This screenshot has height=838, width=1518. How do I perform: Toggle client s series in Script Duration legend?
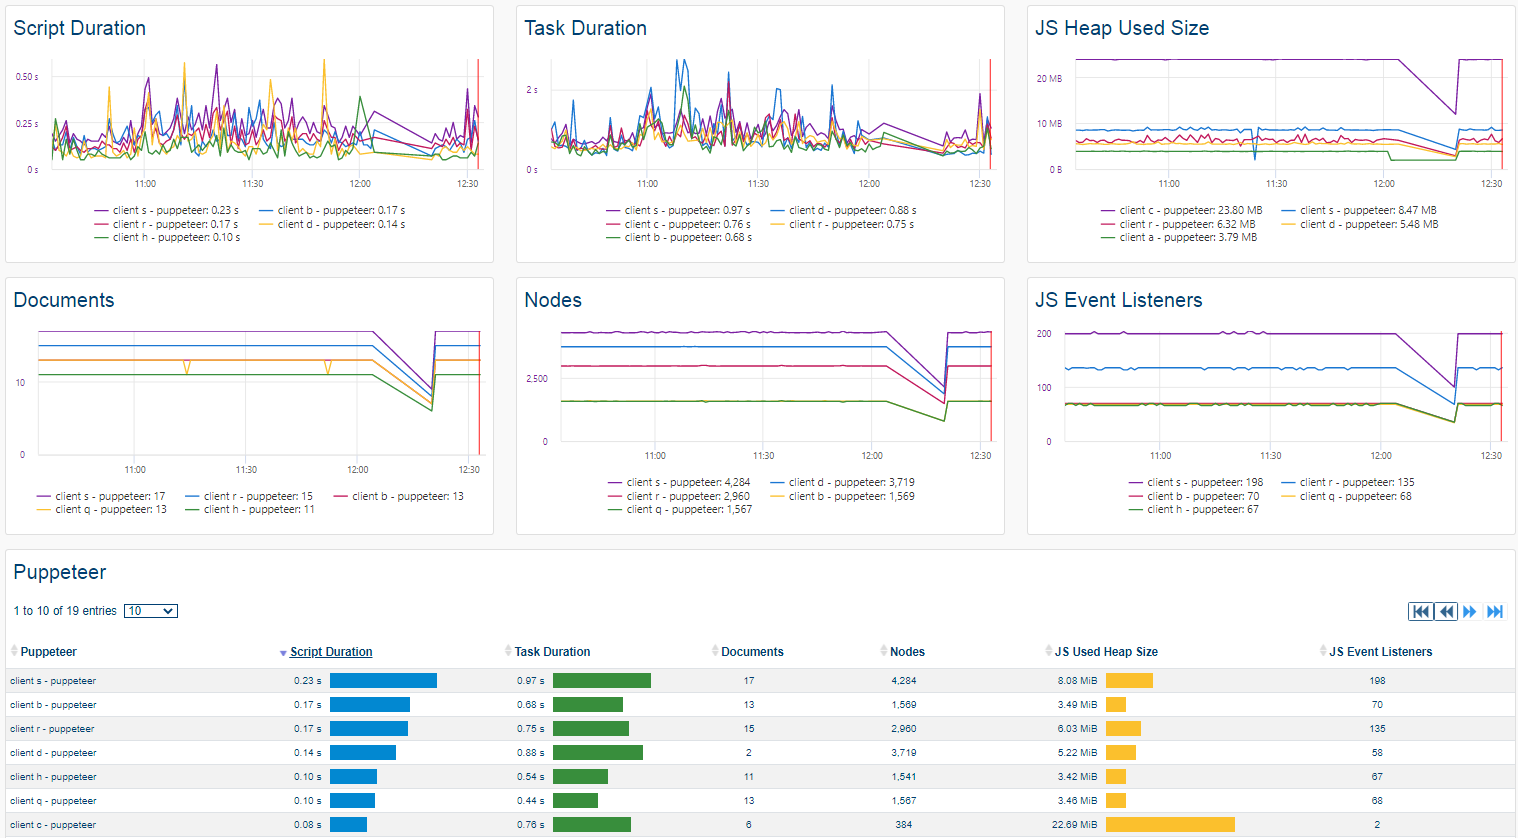coord(166,210)
